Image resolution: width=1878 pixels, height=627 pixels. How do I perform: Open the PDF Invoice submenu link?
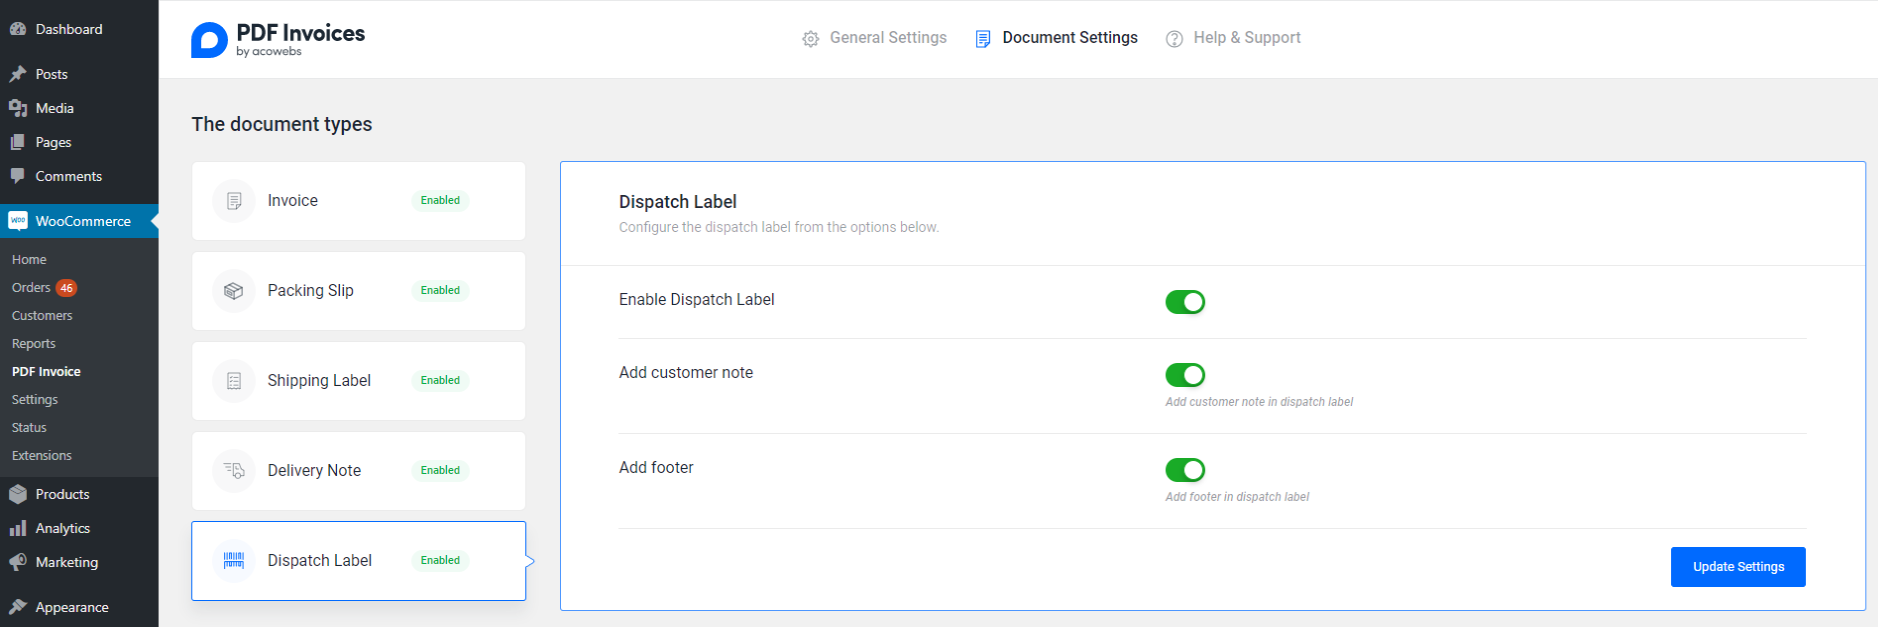[46, 371]
